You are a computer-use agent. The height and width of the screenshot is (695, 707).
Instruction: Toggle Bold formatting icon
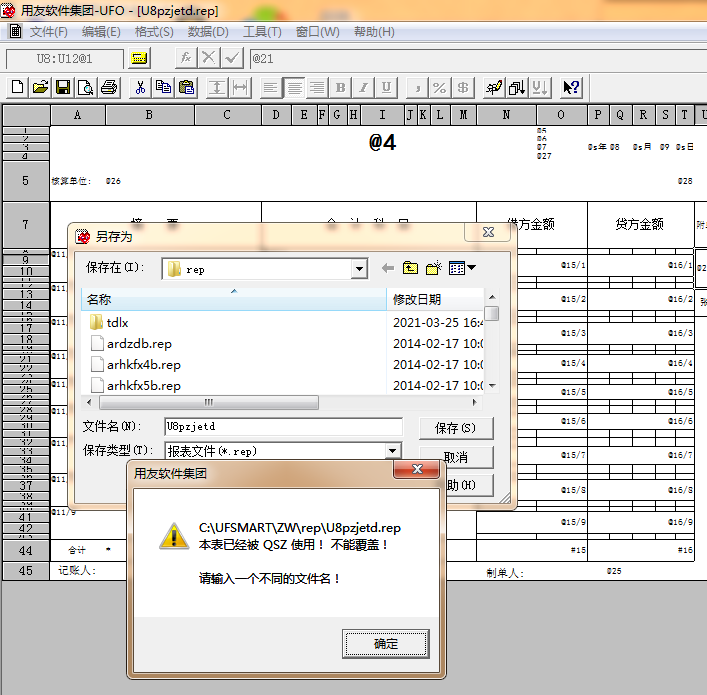click(x=340, y=87)
